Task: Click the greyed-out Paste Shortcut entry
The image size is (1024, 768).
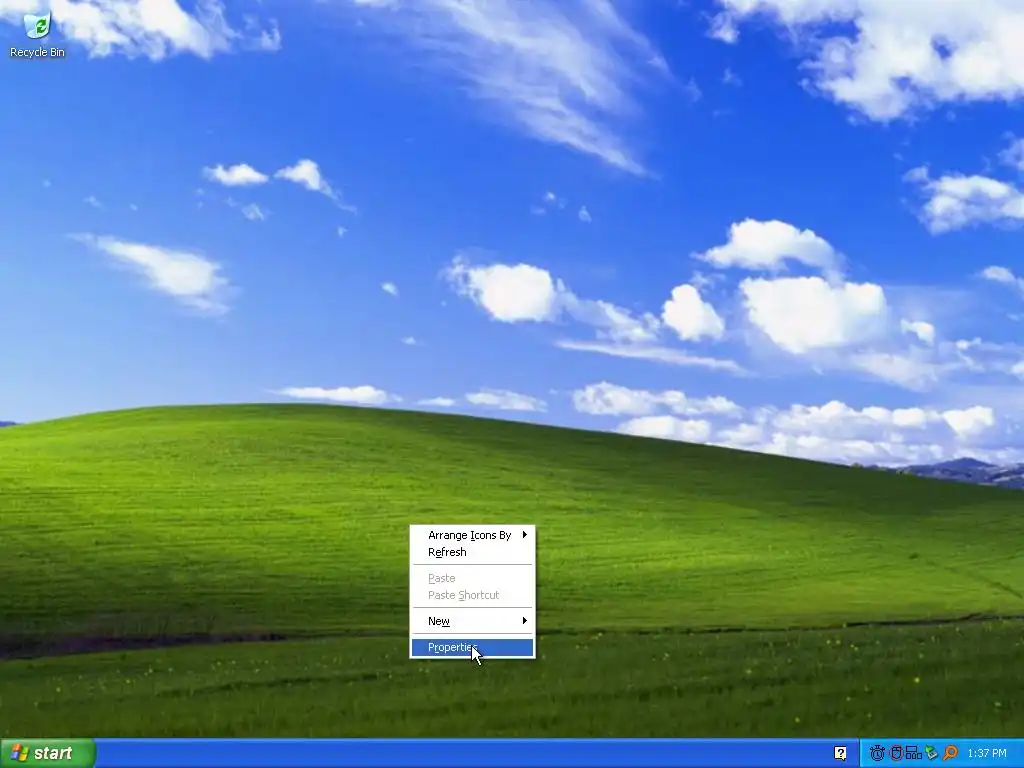Action: [x=472, y=595]
